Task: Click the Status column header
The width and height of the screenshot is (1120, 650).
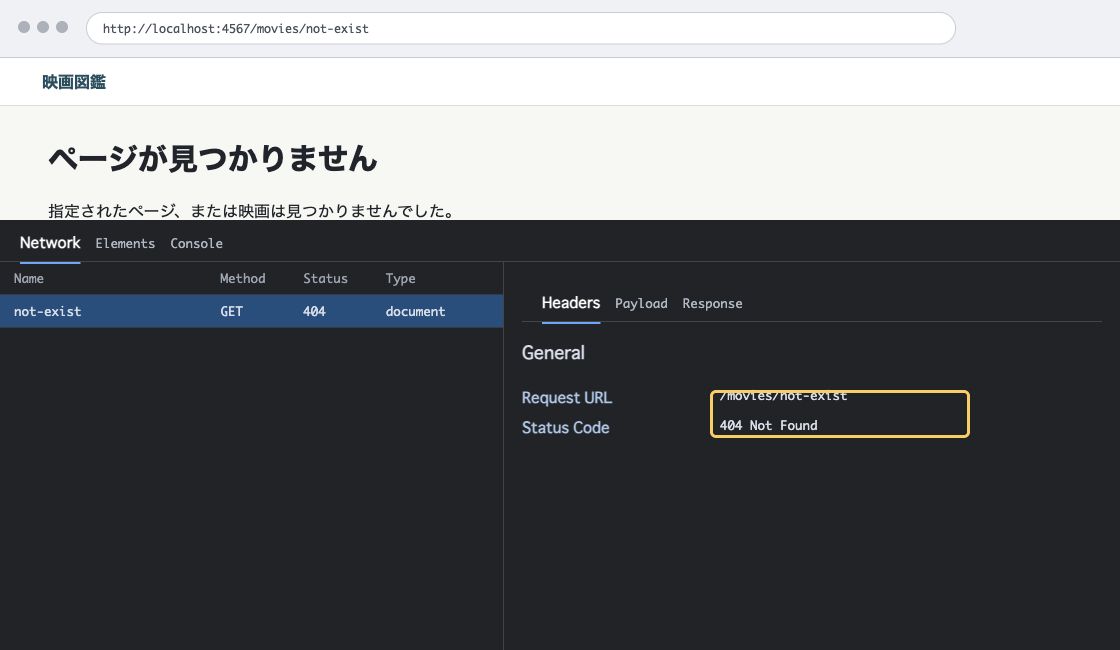Action: 325,279
